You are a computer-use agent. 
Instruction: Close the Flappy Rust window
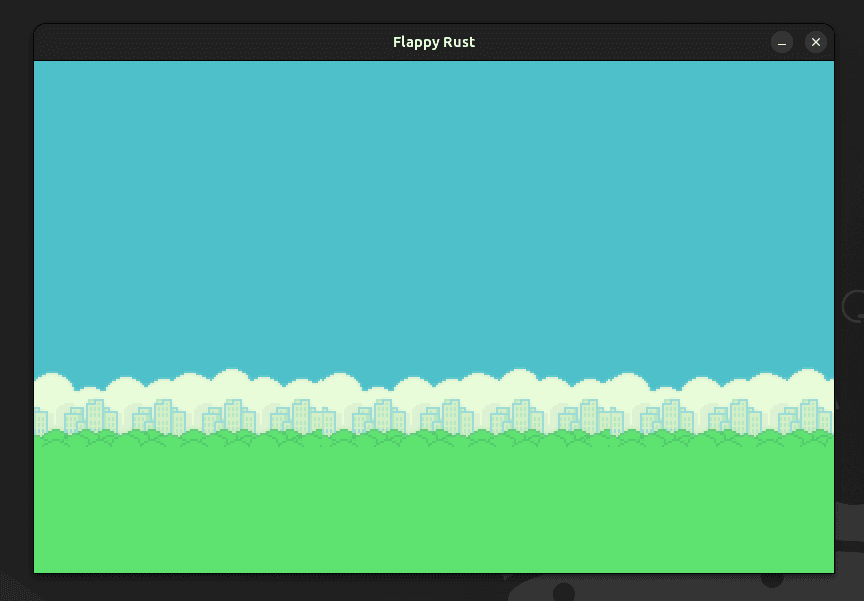click(816, 42)
